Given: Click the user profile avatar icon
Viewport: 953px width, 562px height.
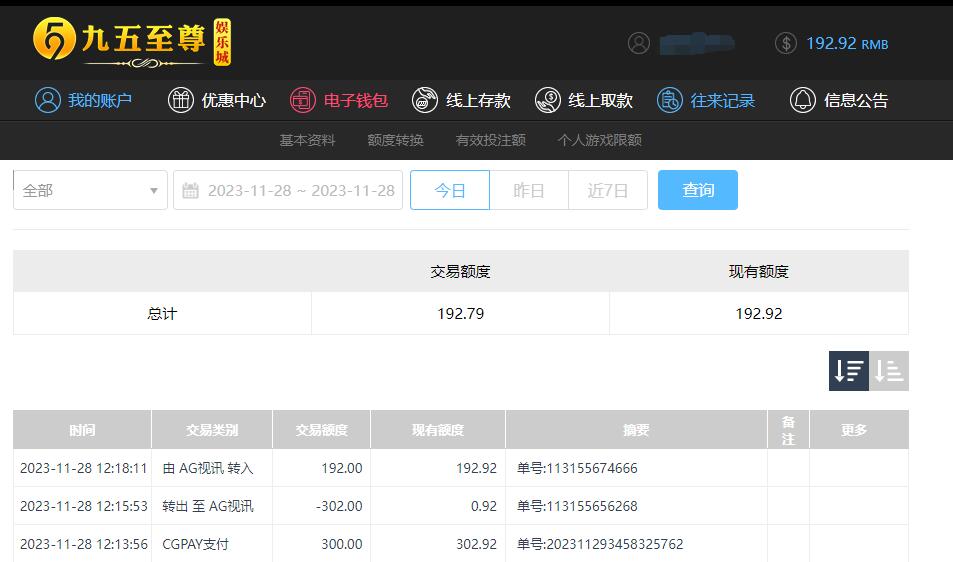Looking at the screenshot, I should (639, 43).
